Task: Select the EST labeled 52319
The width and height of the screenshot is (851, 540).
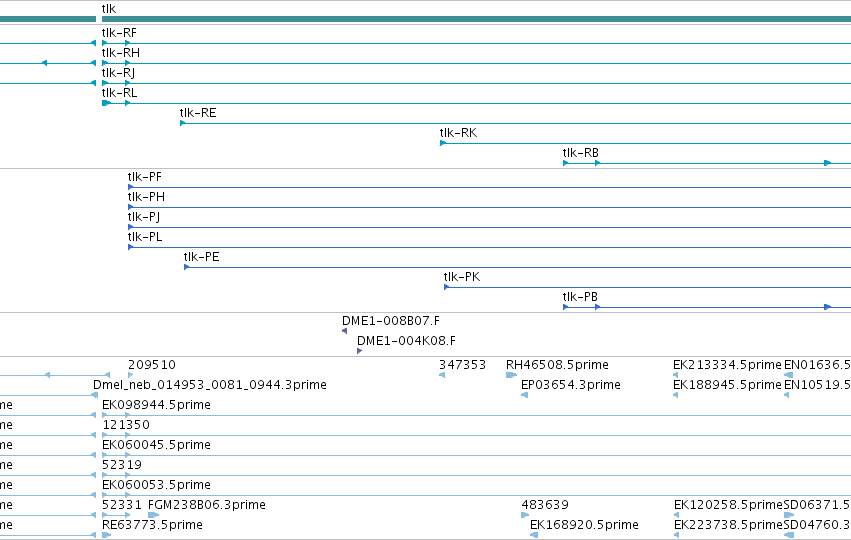Action: [122, 466]
